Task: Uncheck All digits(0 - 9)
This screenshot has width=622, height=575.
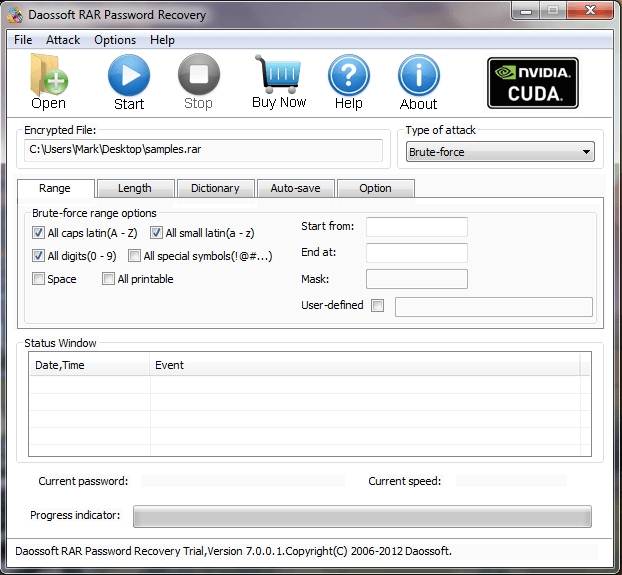Action: click(x=38, y=256)
